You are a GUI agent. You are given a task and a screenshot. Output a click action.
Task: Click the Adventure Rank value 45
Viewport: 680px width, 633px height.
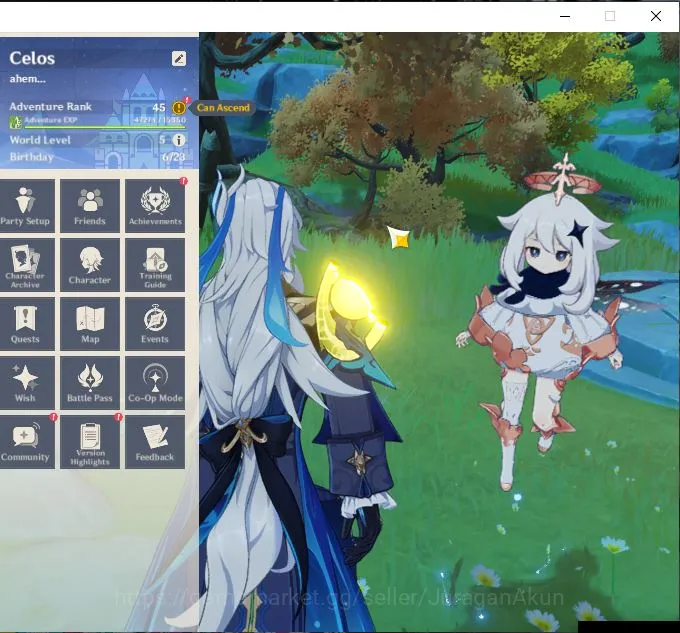[x=159, y=107]
